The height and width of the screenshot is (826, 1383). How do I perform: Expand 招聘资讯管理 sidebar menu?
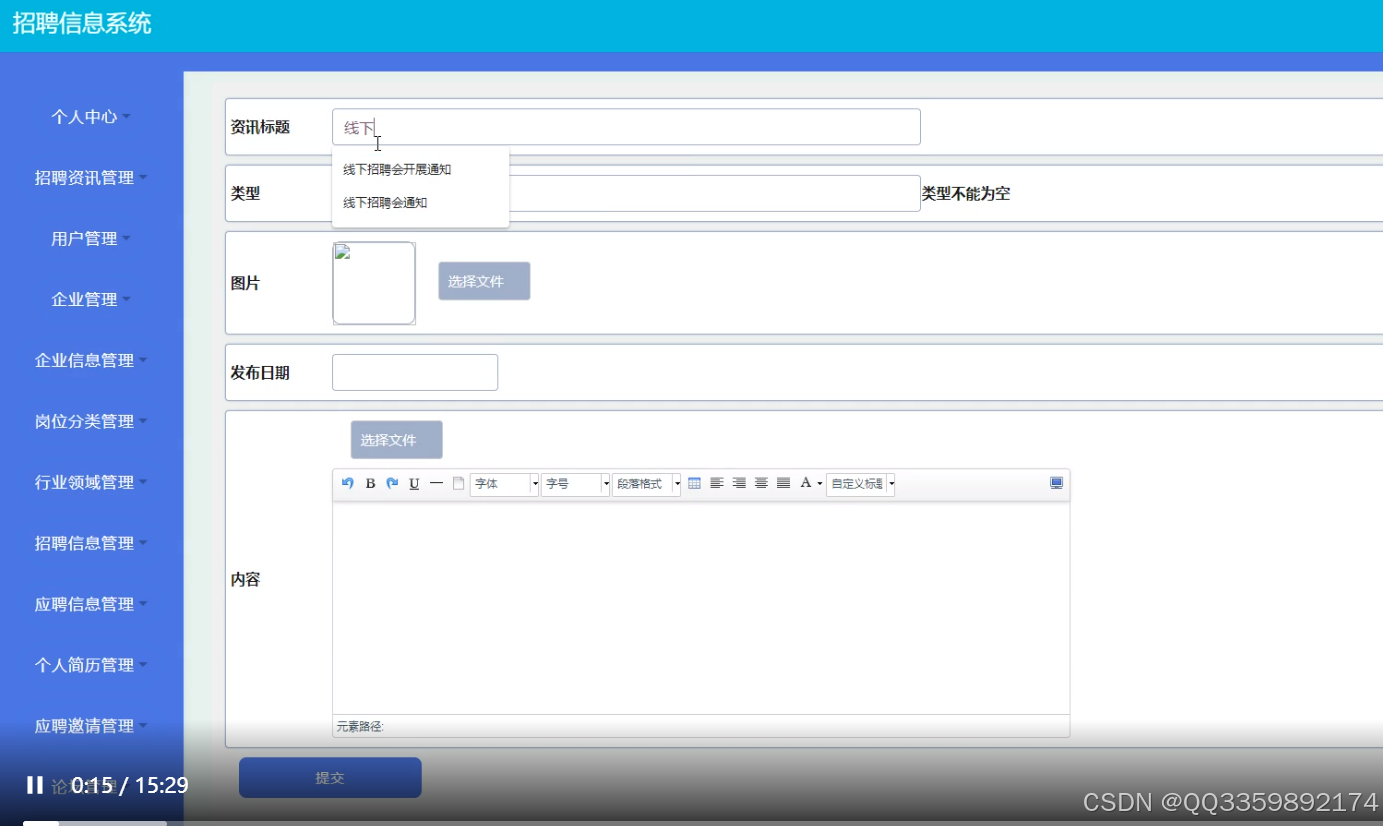(x=91, y=178)
